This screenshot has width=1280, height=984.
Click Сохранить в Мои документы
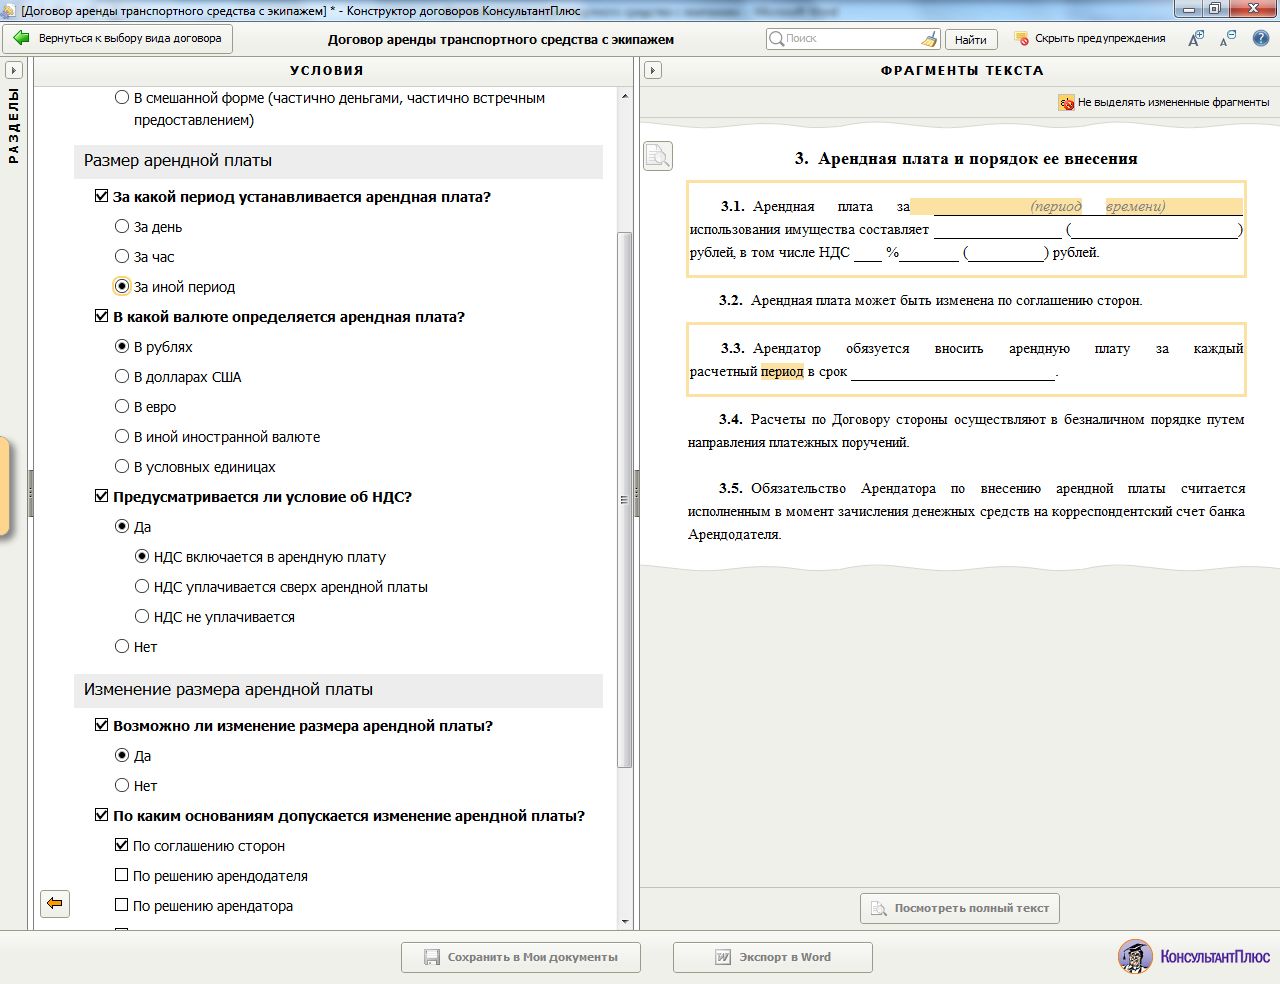coord(521,957)
